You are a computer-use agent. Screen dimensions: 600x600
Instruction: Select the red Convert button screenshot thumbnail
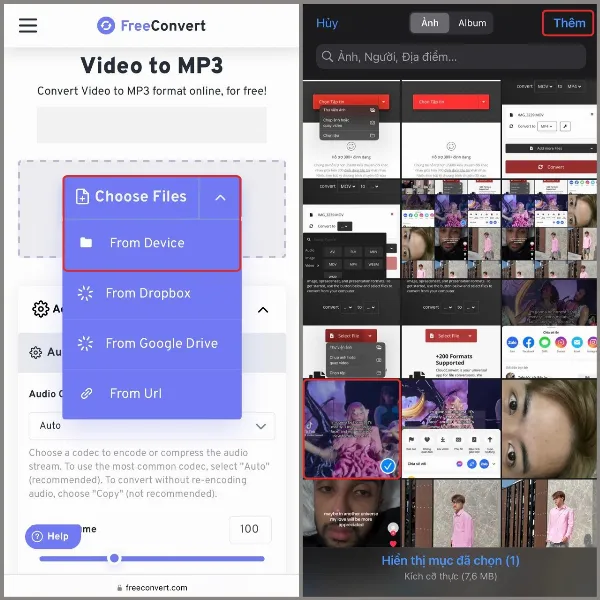549,130
